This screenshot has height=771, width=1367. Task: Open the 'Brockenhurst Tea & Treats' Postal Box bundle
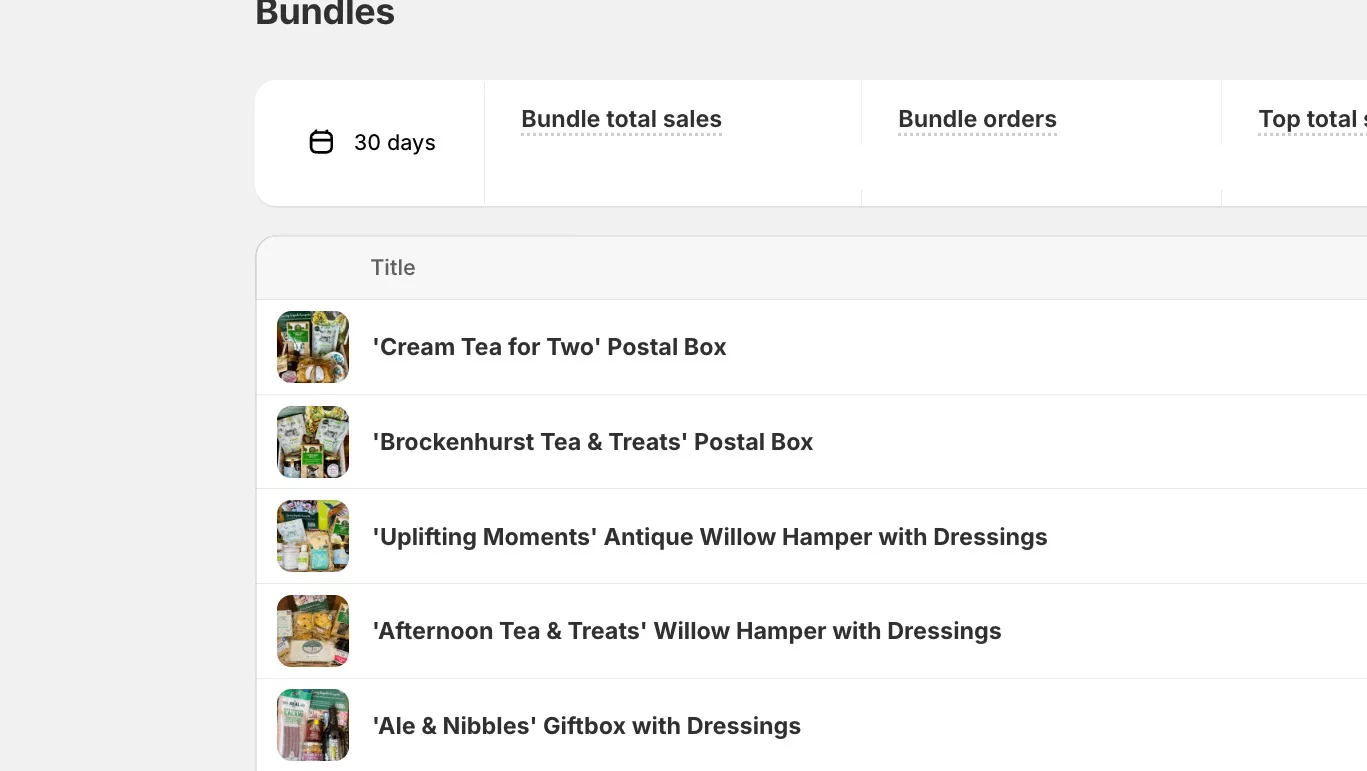pos(593,441)
